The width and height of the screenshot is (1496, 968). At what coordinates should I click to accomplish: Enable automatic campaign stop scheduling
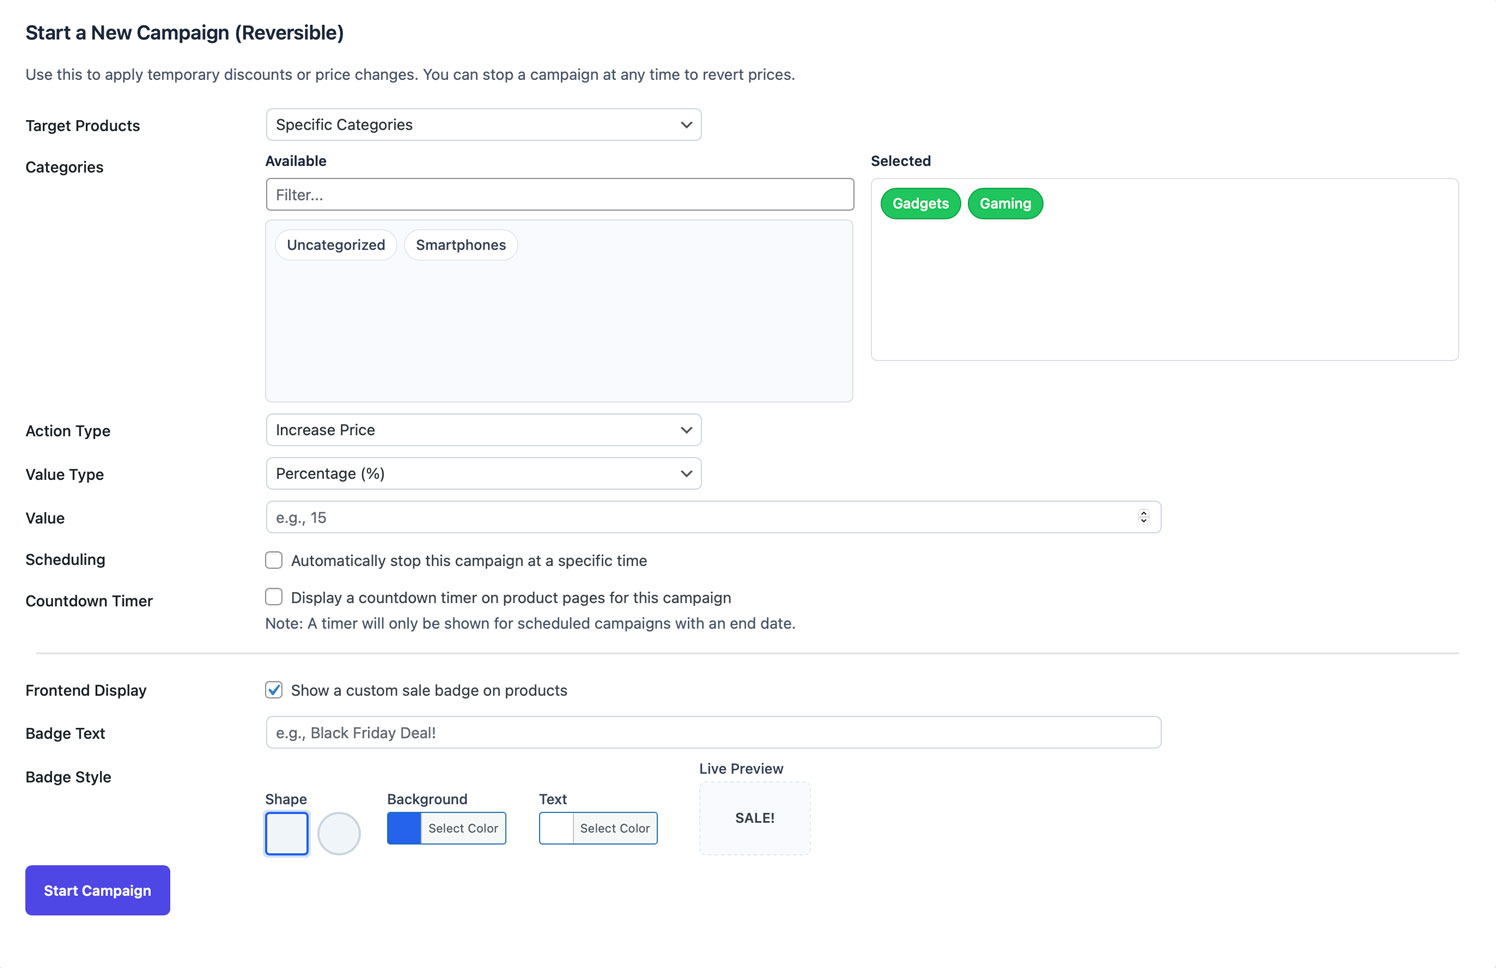pyautogui.click(x=274, y=560)
